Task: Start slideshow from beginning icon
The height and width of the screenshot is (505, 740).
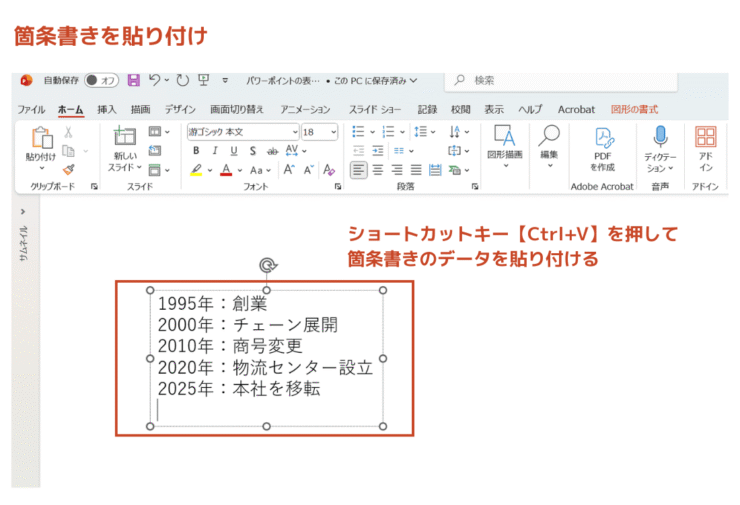Action: pyautogui.click(x=203, y=80)
